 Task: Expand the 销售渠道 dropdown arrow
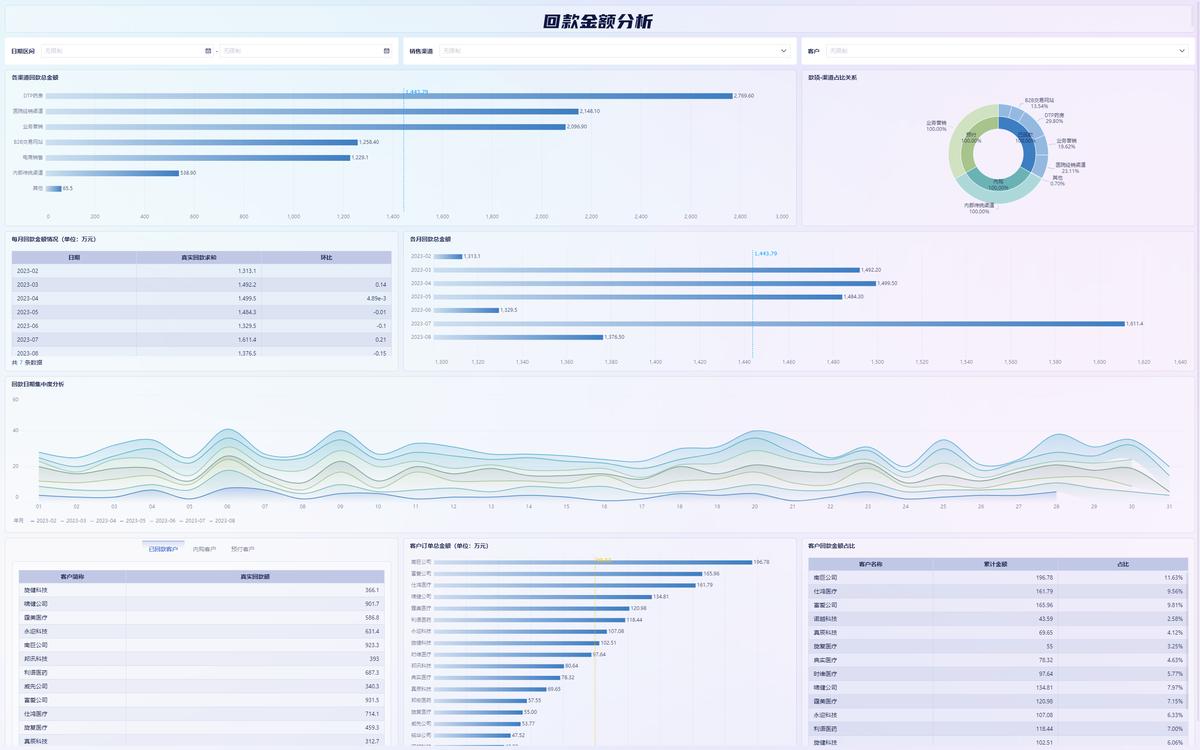(783, 50)
